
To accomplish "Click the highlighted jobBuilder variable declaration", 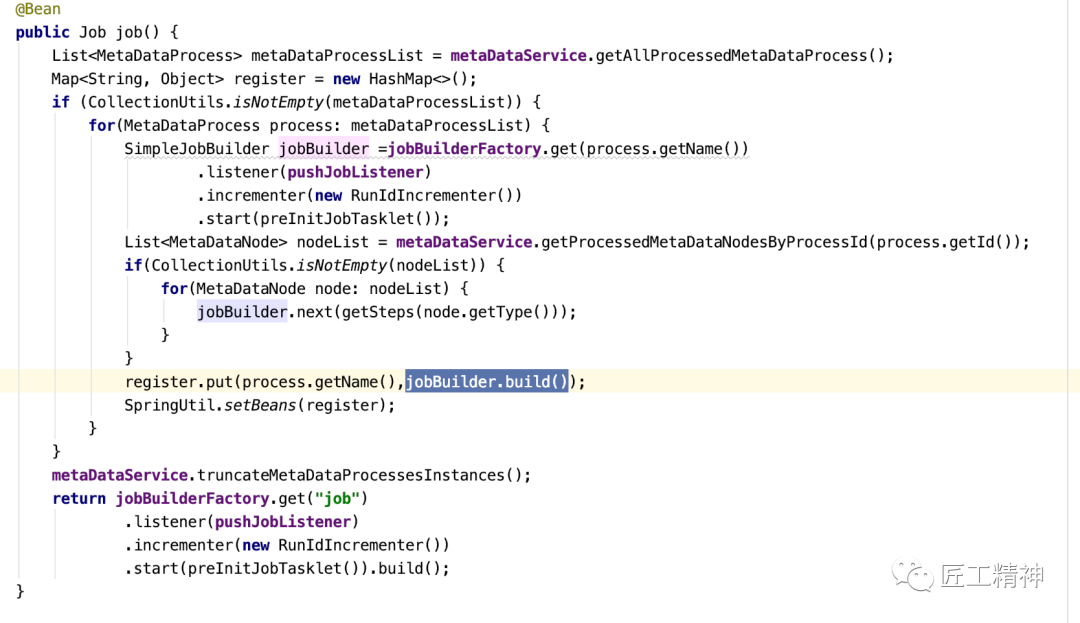I will 324,149.
